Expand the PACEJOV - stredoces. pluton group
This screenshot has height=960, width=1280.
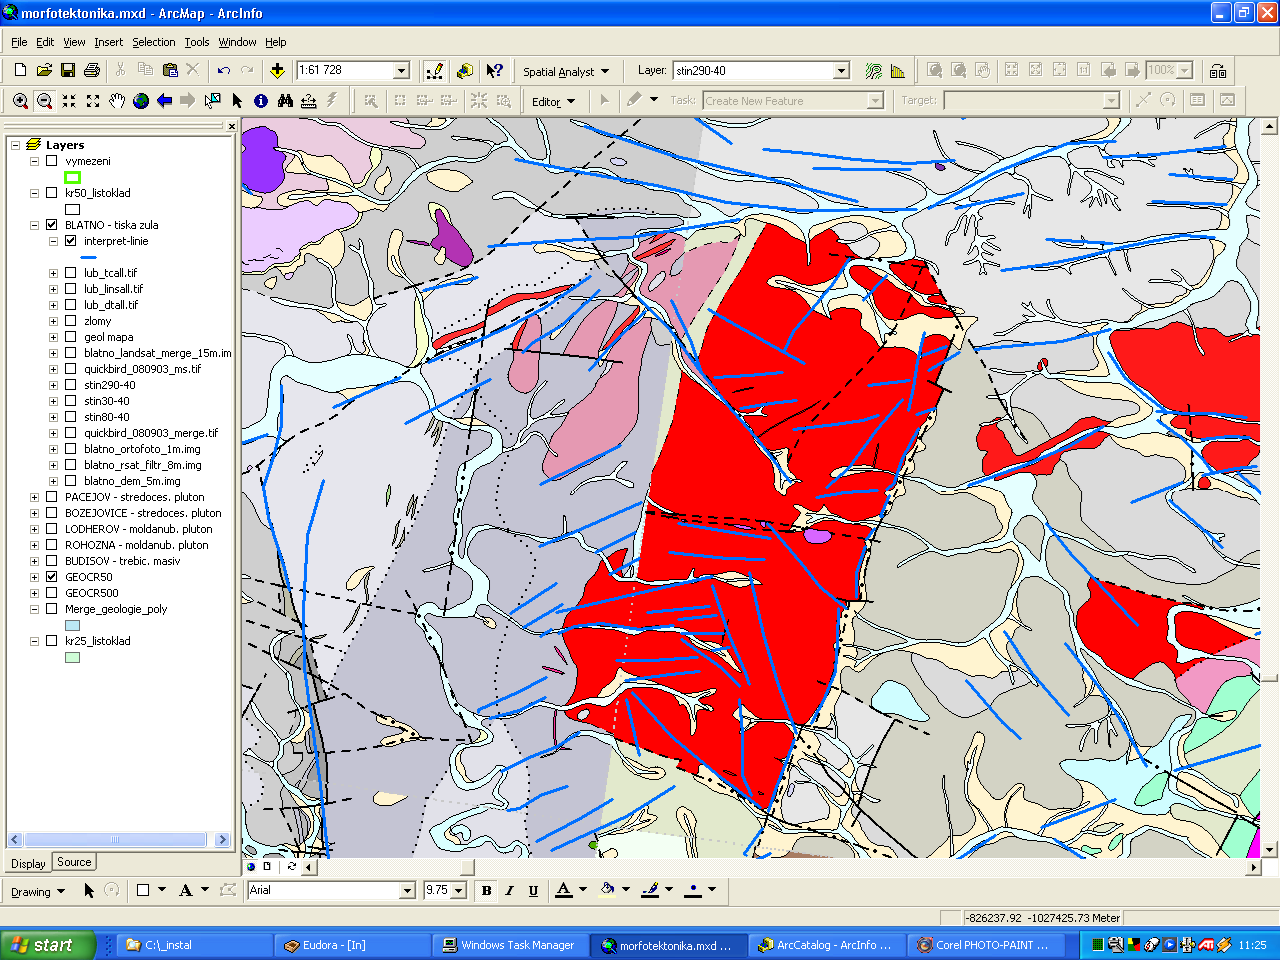coord(34,496)
